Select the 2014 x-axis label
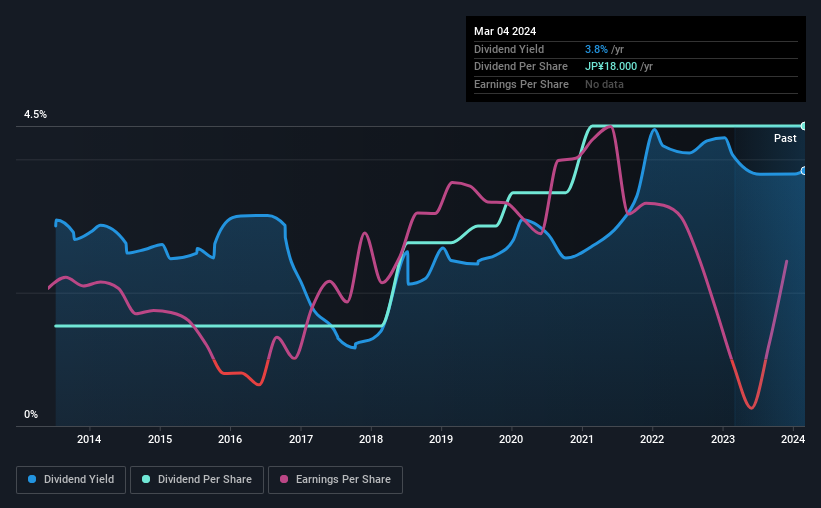The width and height of the screenshot is (821, 508). [x=89, y=439]
